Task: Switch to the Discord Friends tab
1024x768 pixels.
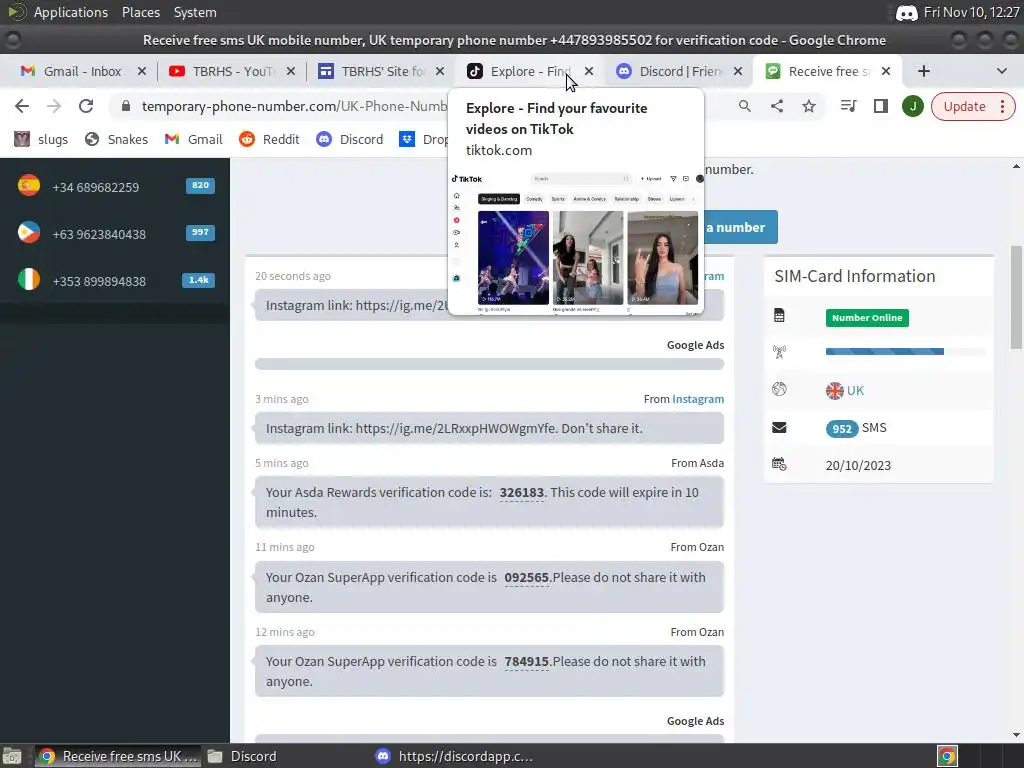Action: (678, 71)
